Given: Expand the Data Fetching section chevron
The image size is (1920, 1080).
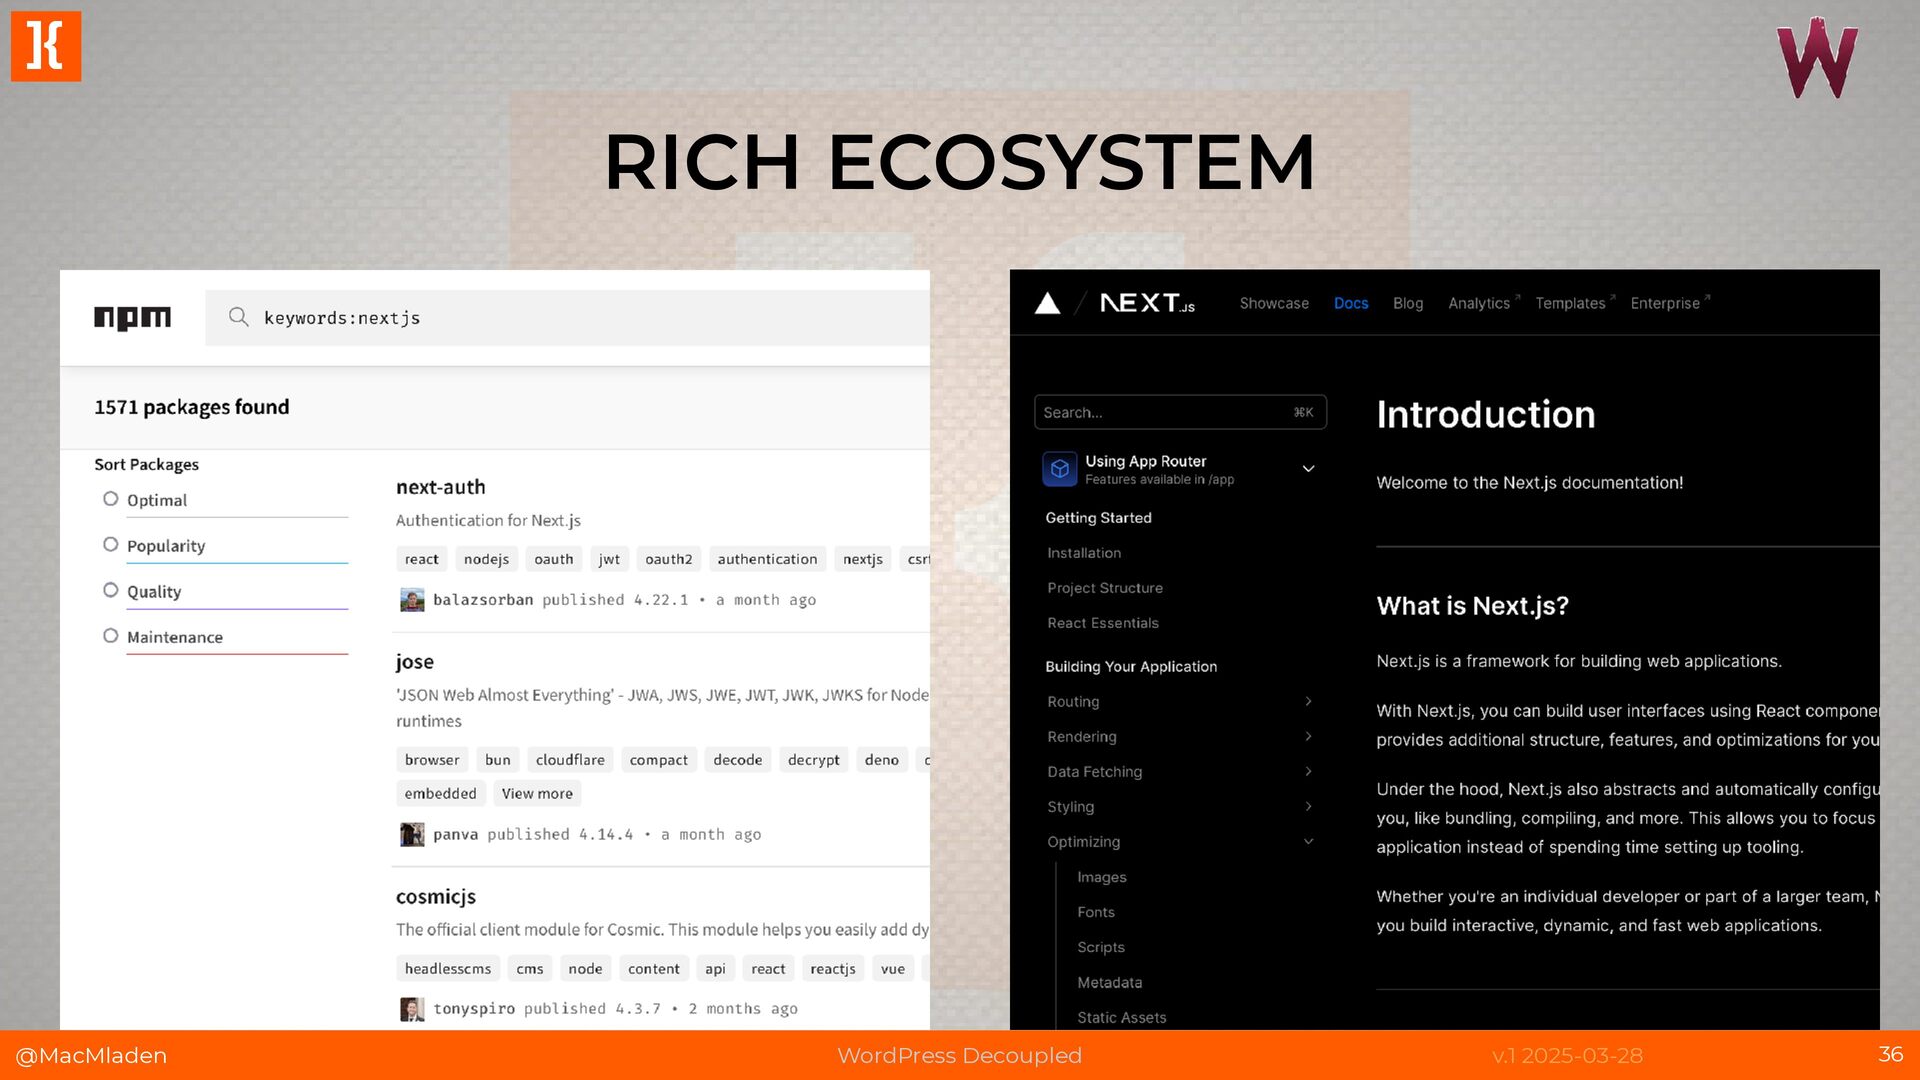Looking at the screenshot, I should click(1308, 771).
